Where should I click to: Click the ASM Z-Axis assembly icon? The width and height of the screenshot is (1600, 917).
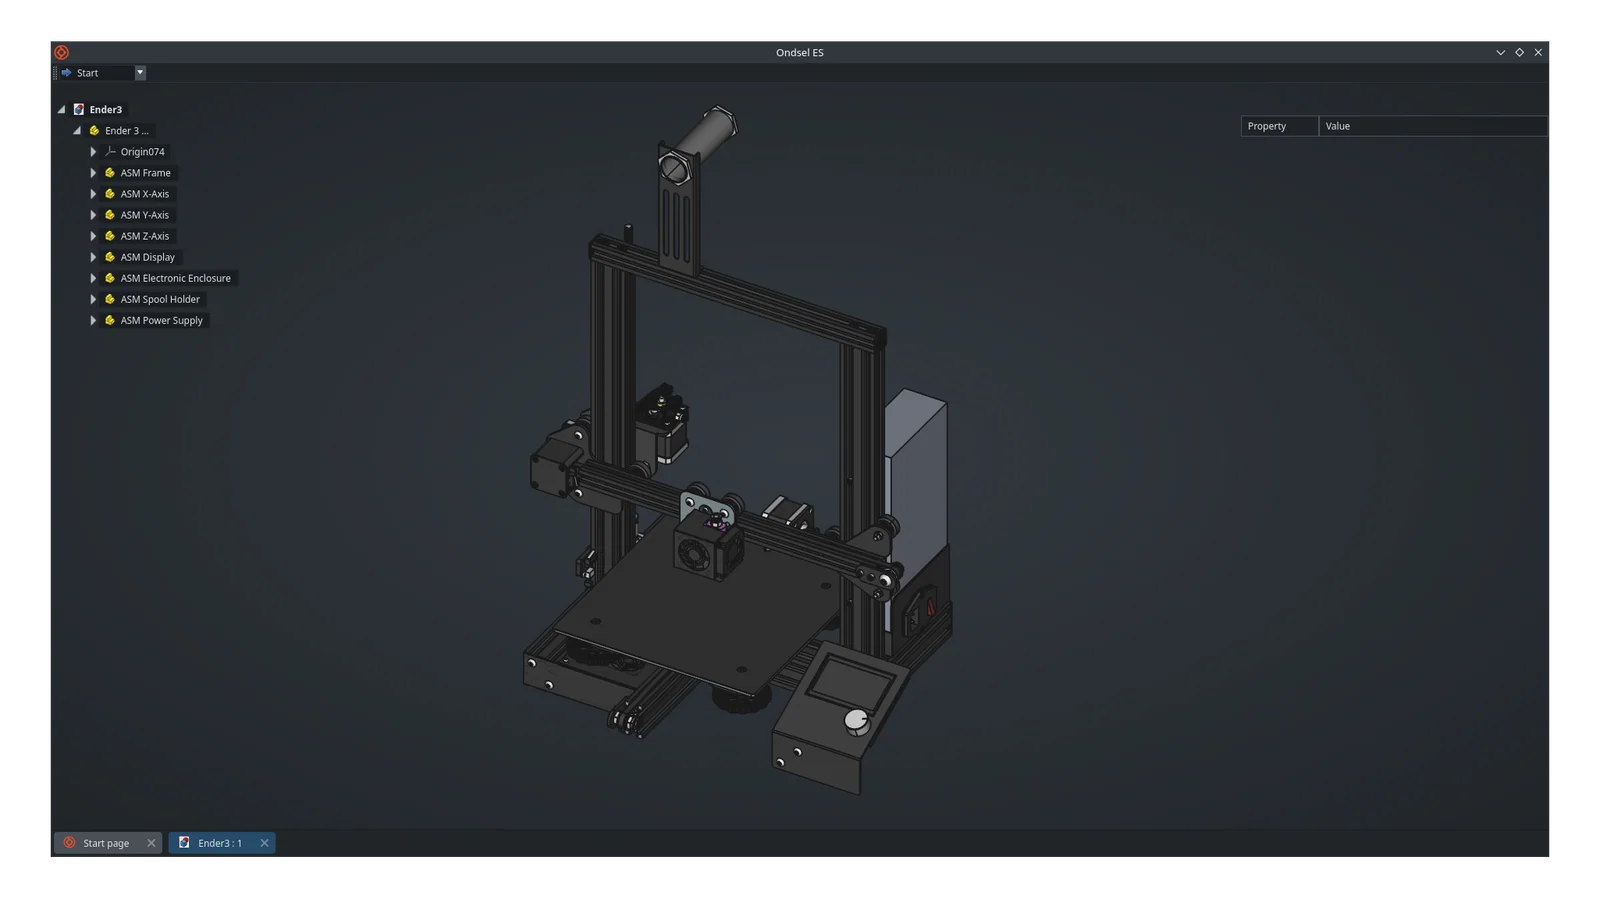[x=110, y=236]
